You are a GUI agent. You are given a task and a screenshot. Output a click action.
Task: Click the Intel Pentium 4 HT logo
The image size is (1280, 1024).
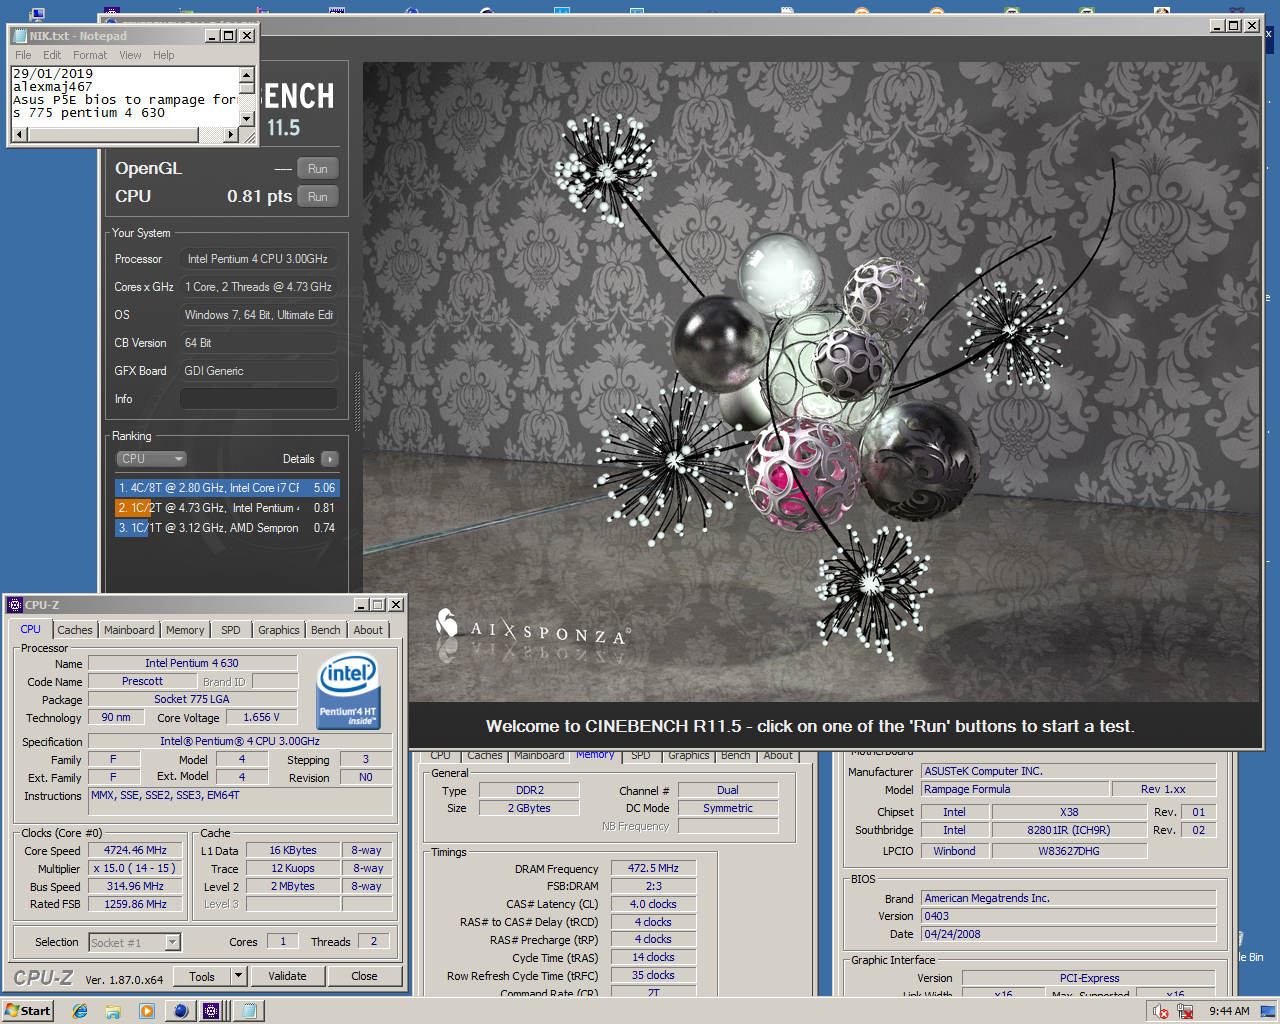coord(348,692)
